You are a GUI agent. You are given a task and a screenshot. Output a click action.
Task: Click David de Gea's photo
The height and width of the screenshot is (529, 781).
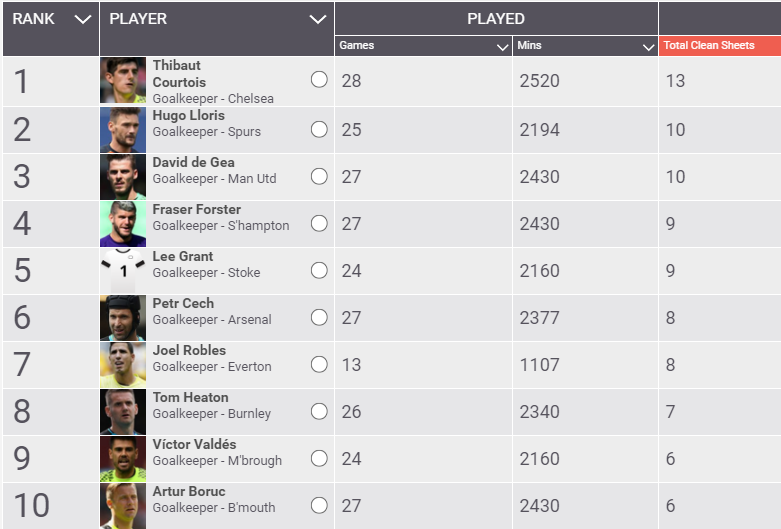123,176
